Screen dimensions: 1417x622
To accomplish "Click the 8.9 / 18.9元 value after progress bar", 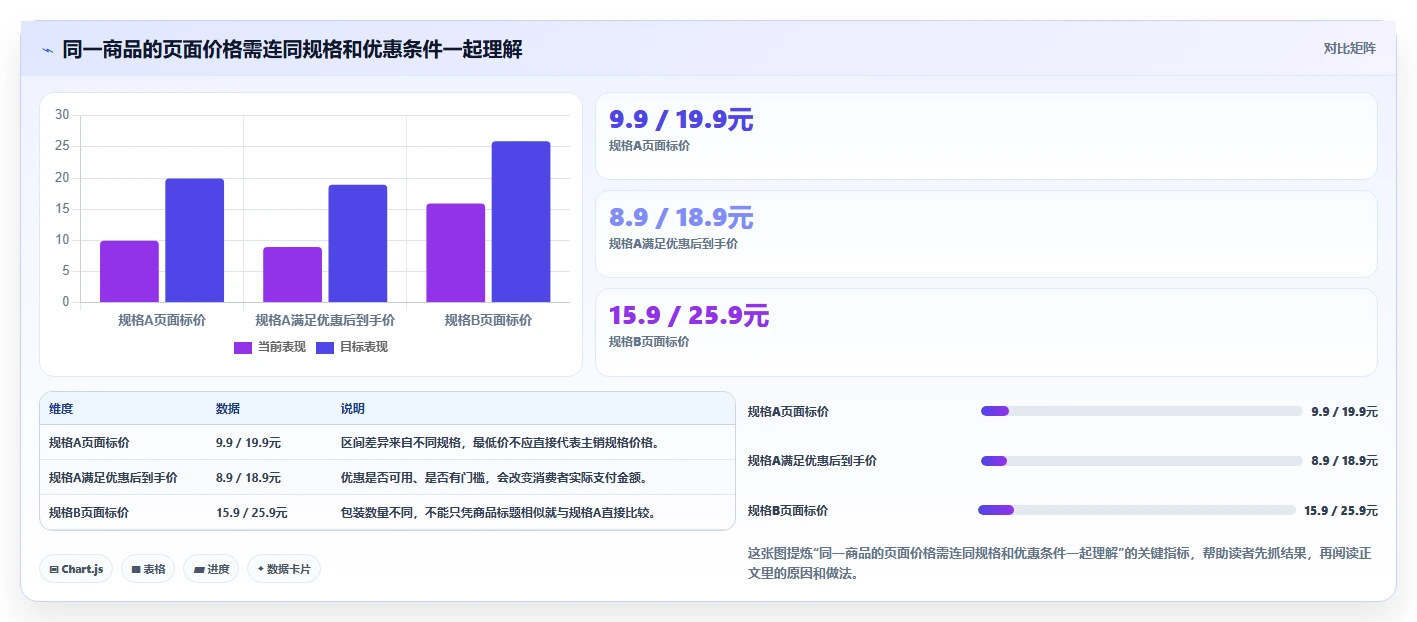I will point(1344,460).
